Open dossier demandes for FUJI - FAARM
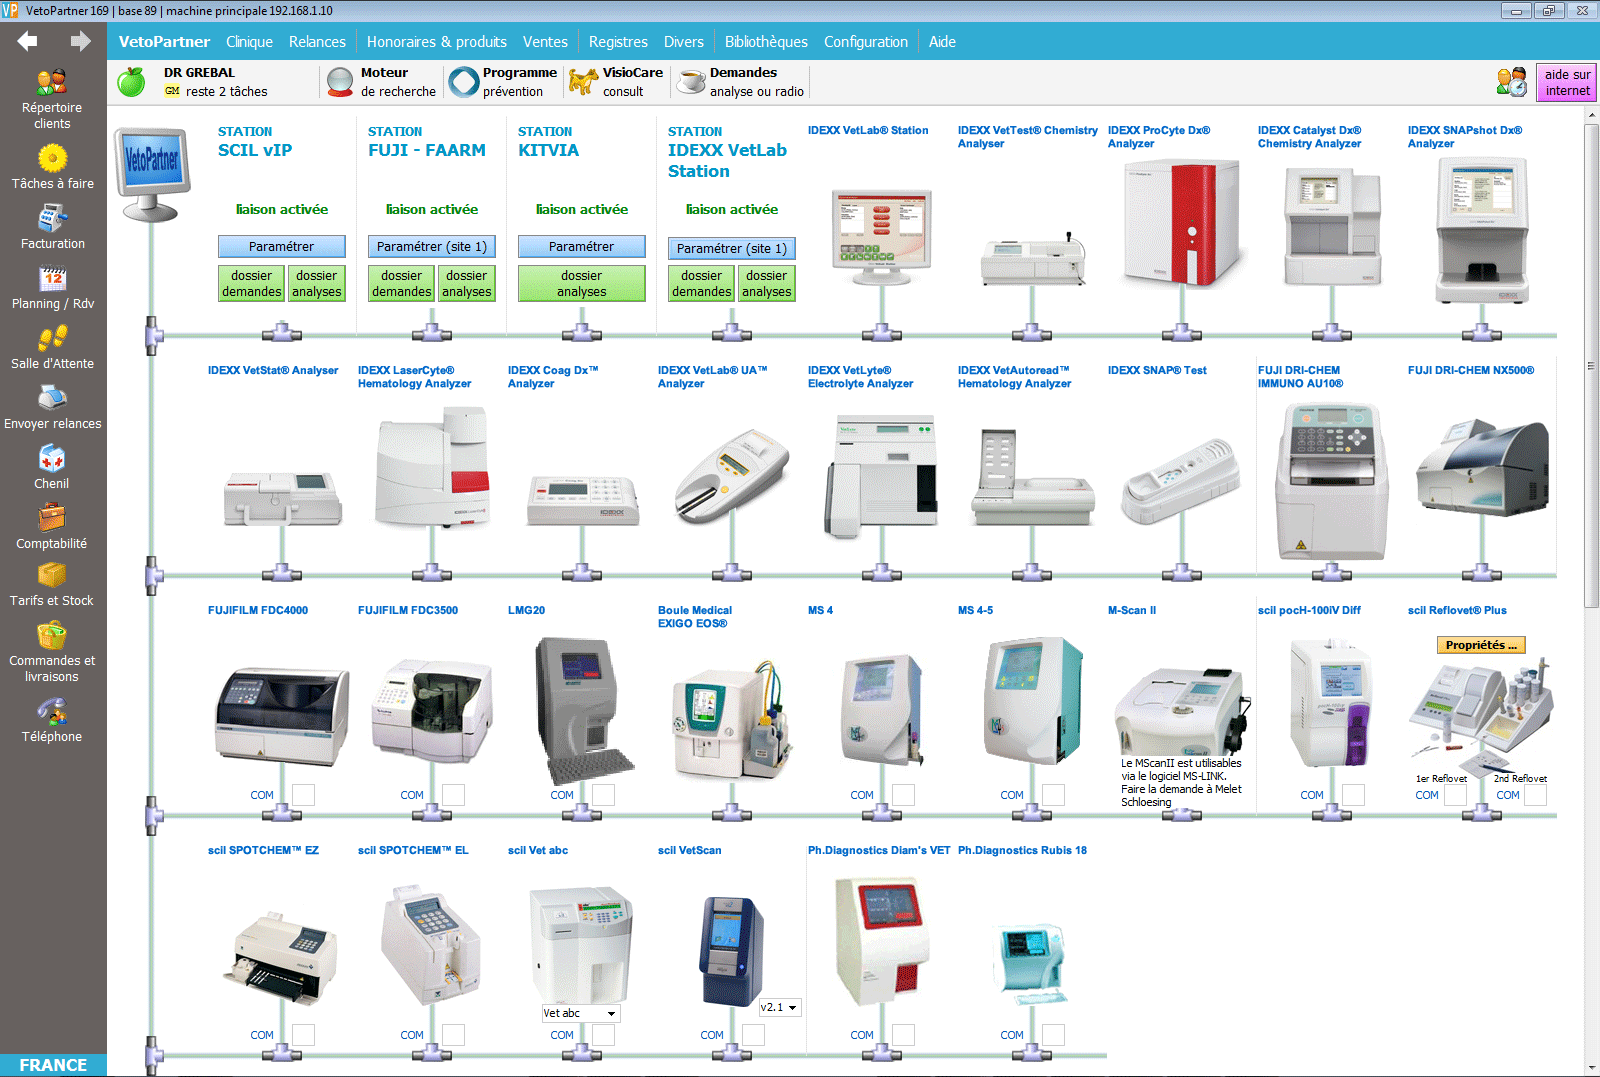The height and width of the screenshot is (1077, 1600). pyautogui.click(x=402, y=283)
